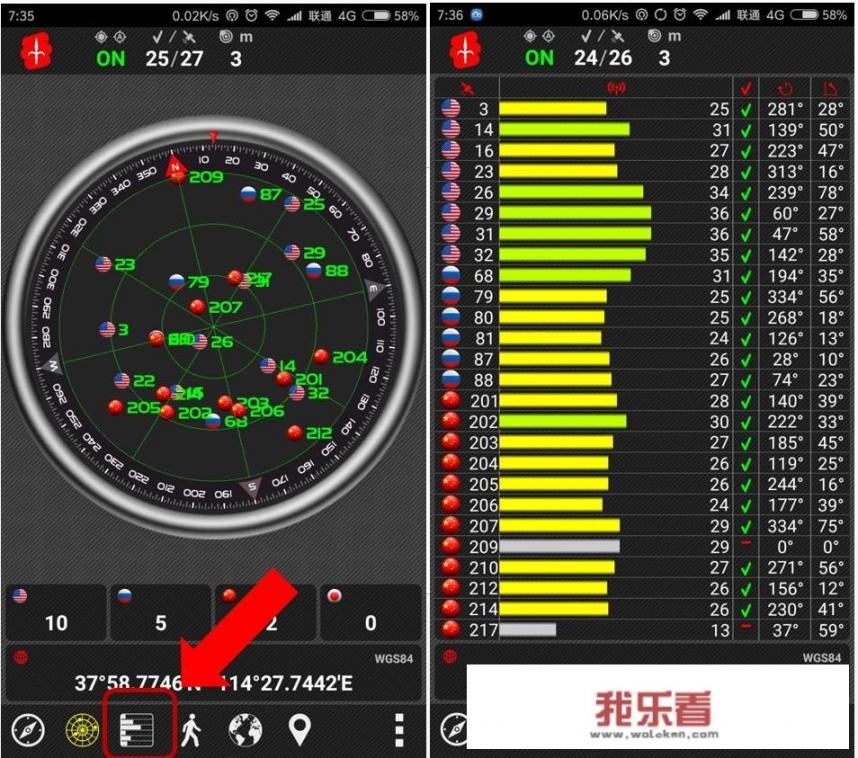Tap the alarm clock icon in left status bar
This screenshot has height=758, width=858.
251,16
